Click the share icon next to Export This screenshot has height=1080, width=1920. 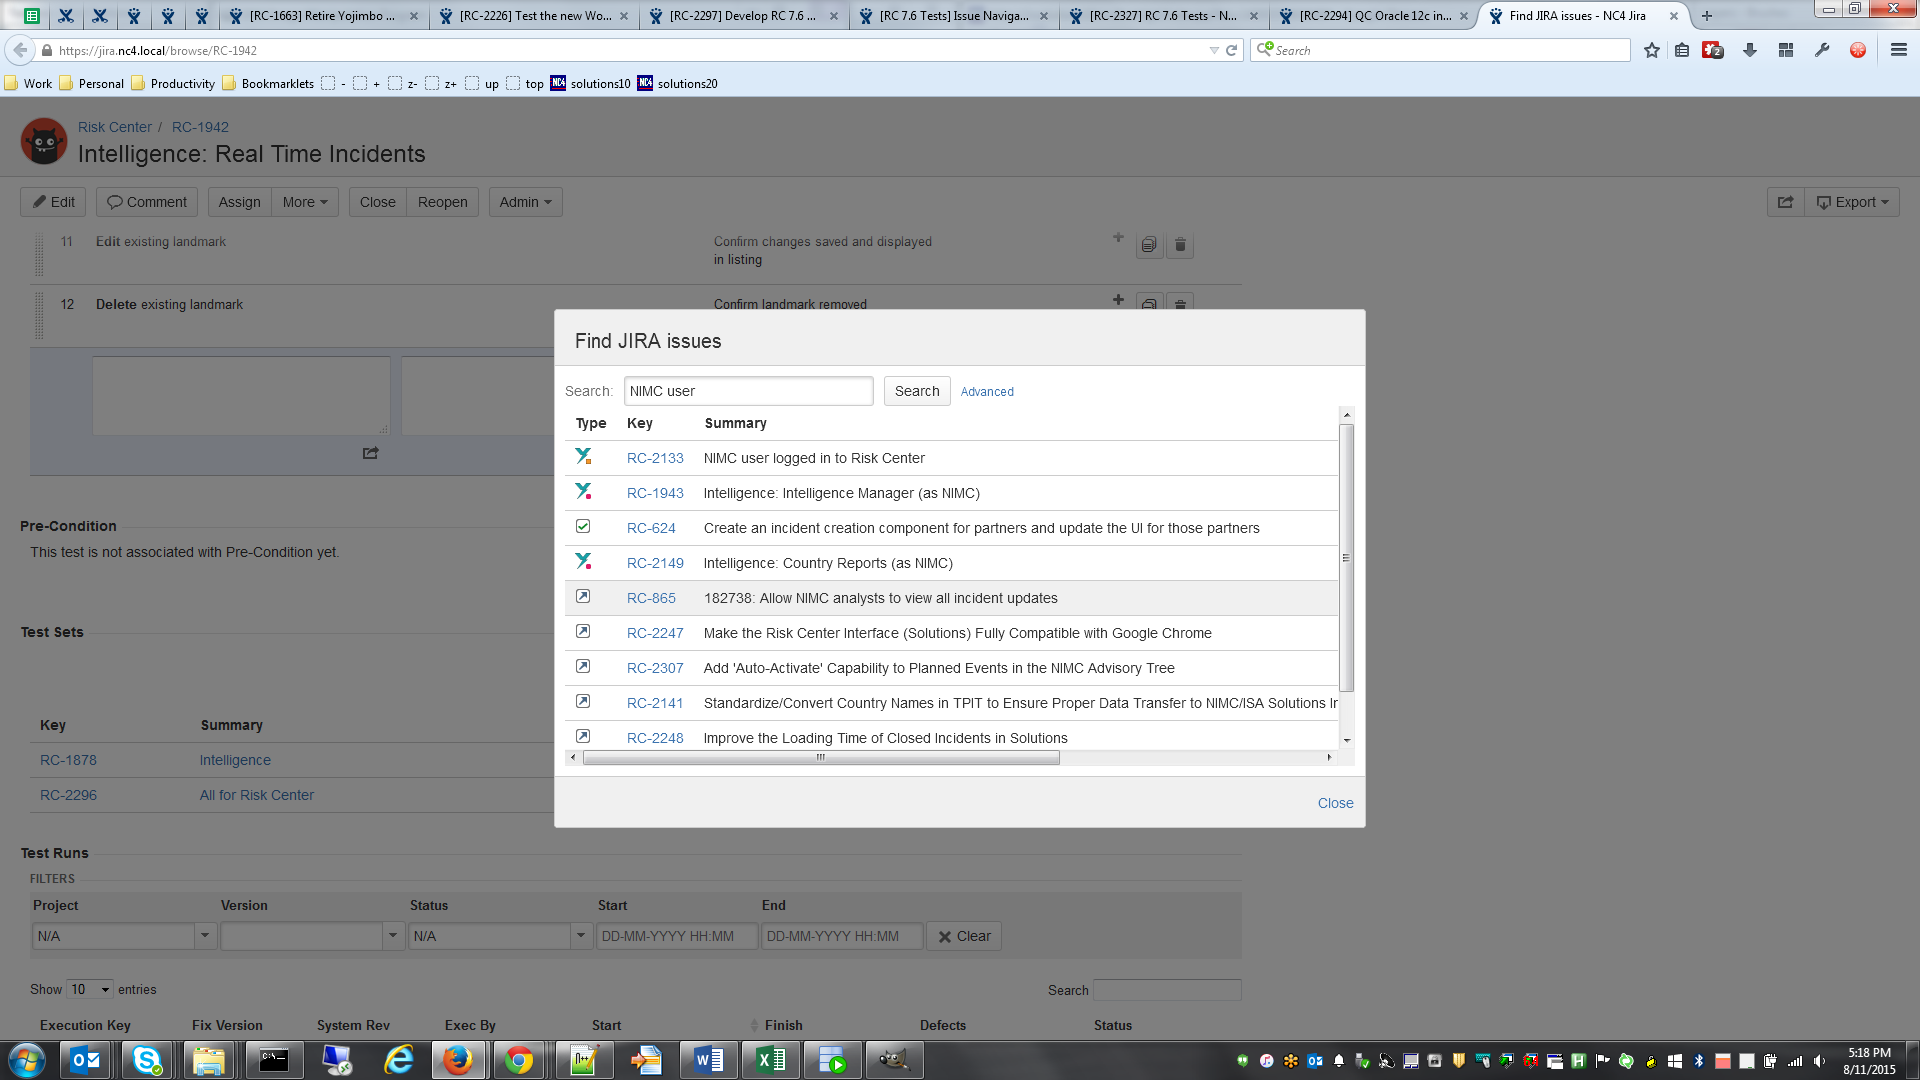[1786, 201]
